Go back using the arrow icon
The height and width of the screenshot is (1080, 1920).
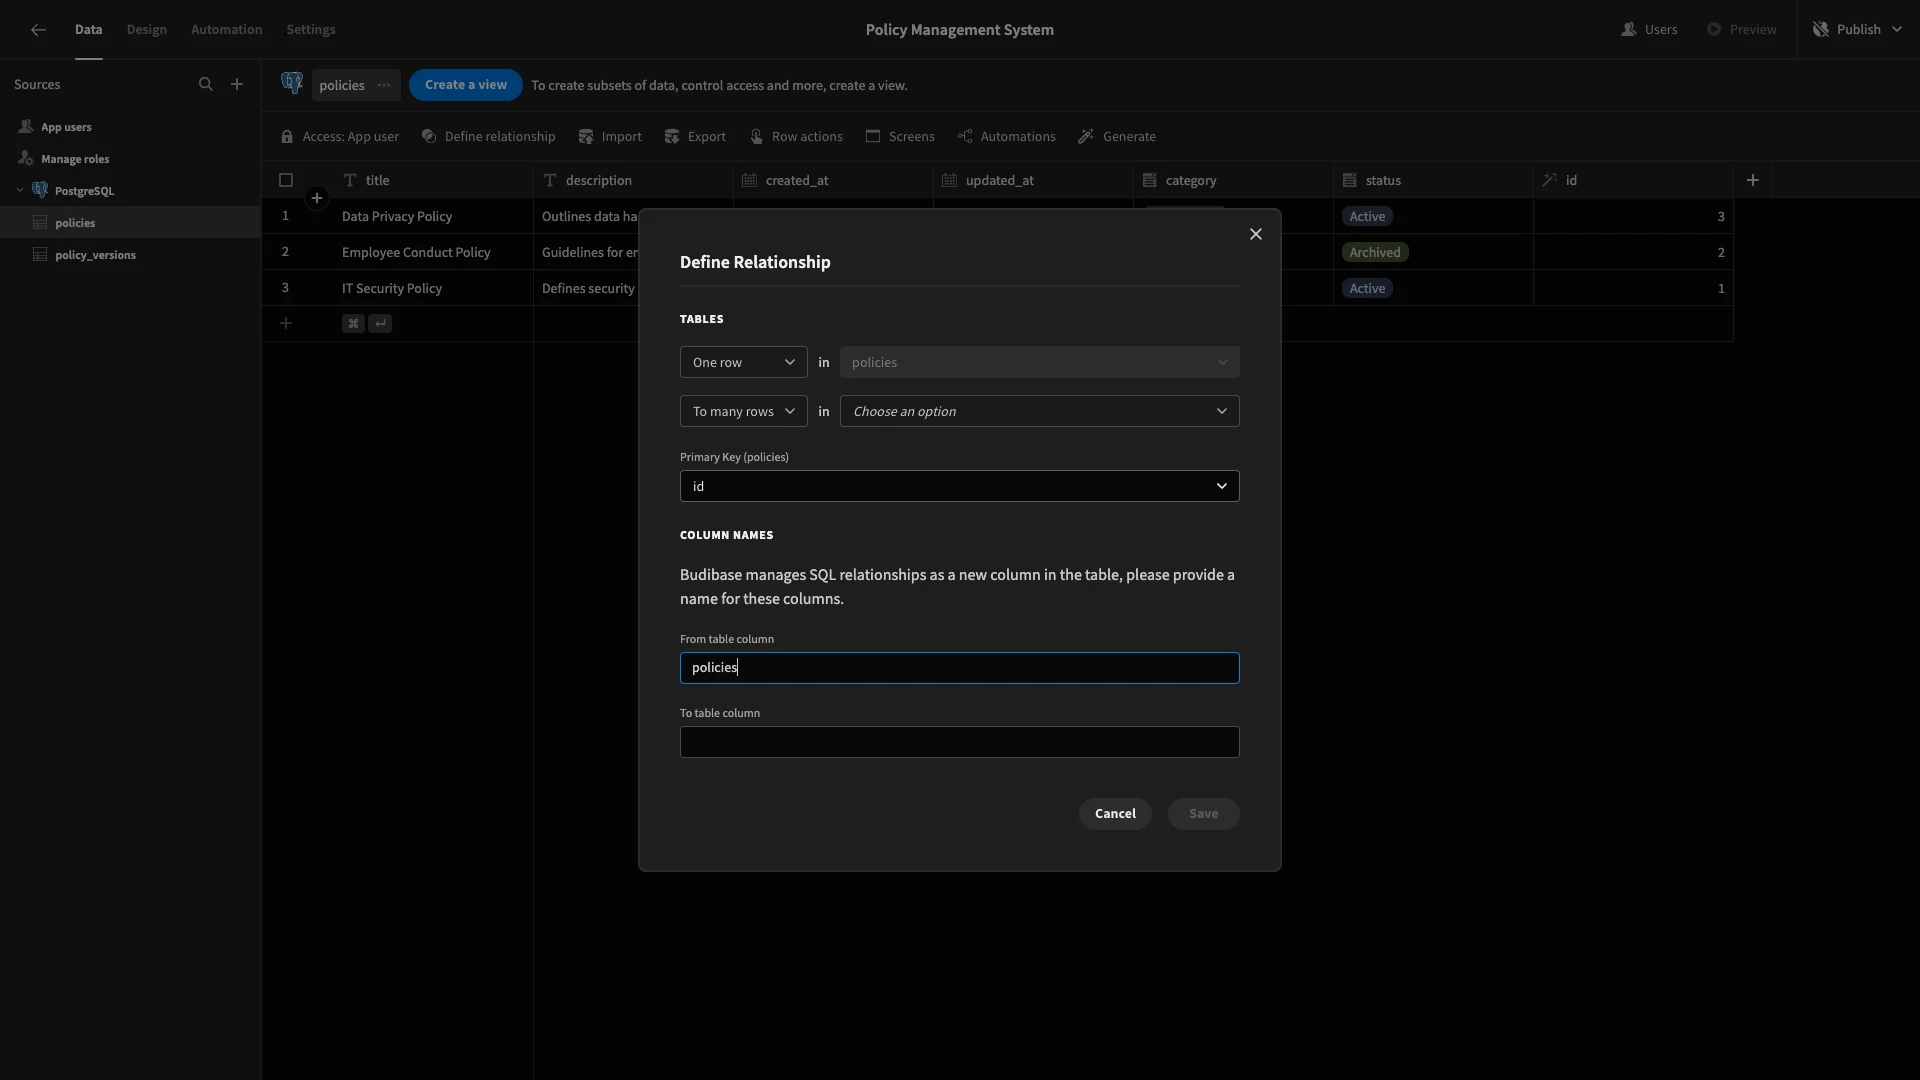point(38,30)
